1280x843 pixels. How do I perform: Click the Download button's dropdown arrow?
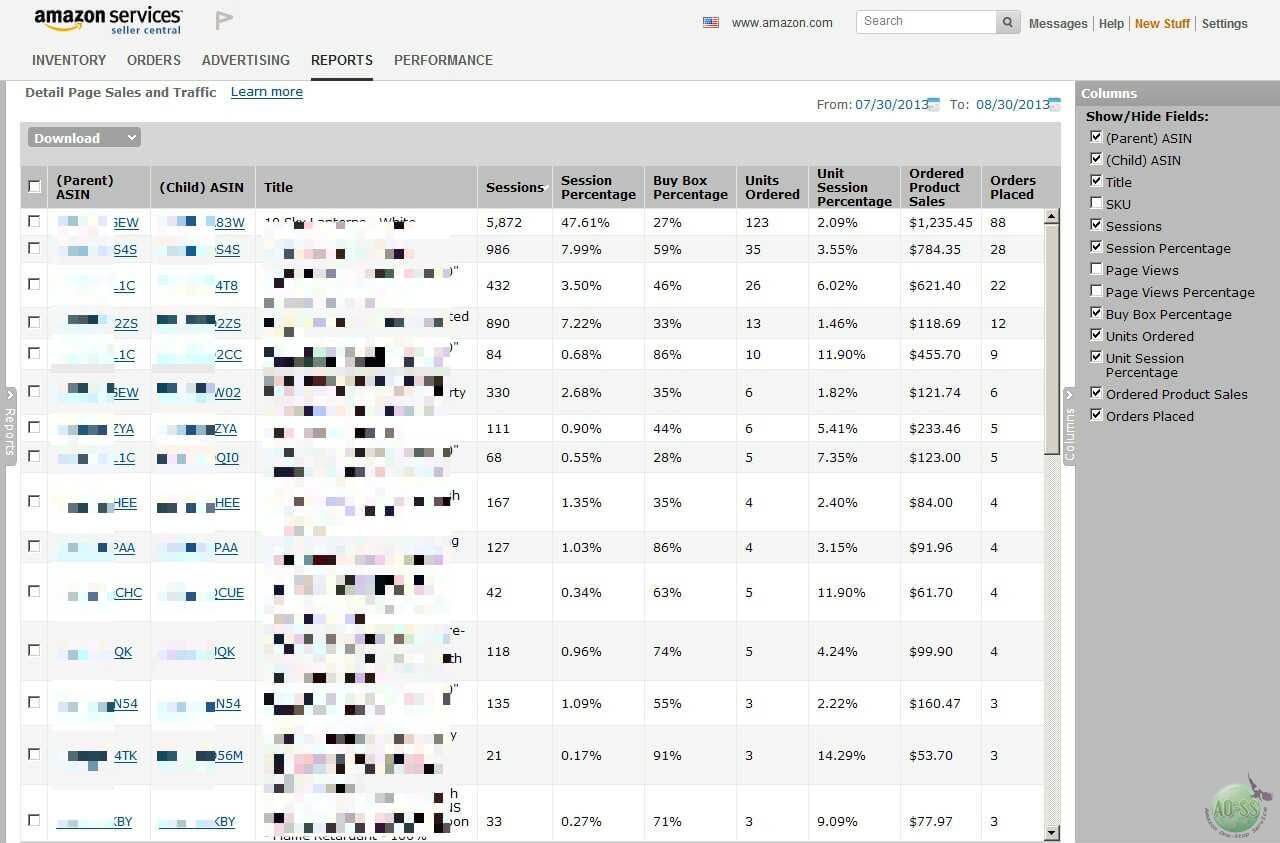coord(130,137)
